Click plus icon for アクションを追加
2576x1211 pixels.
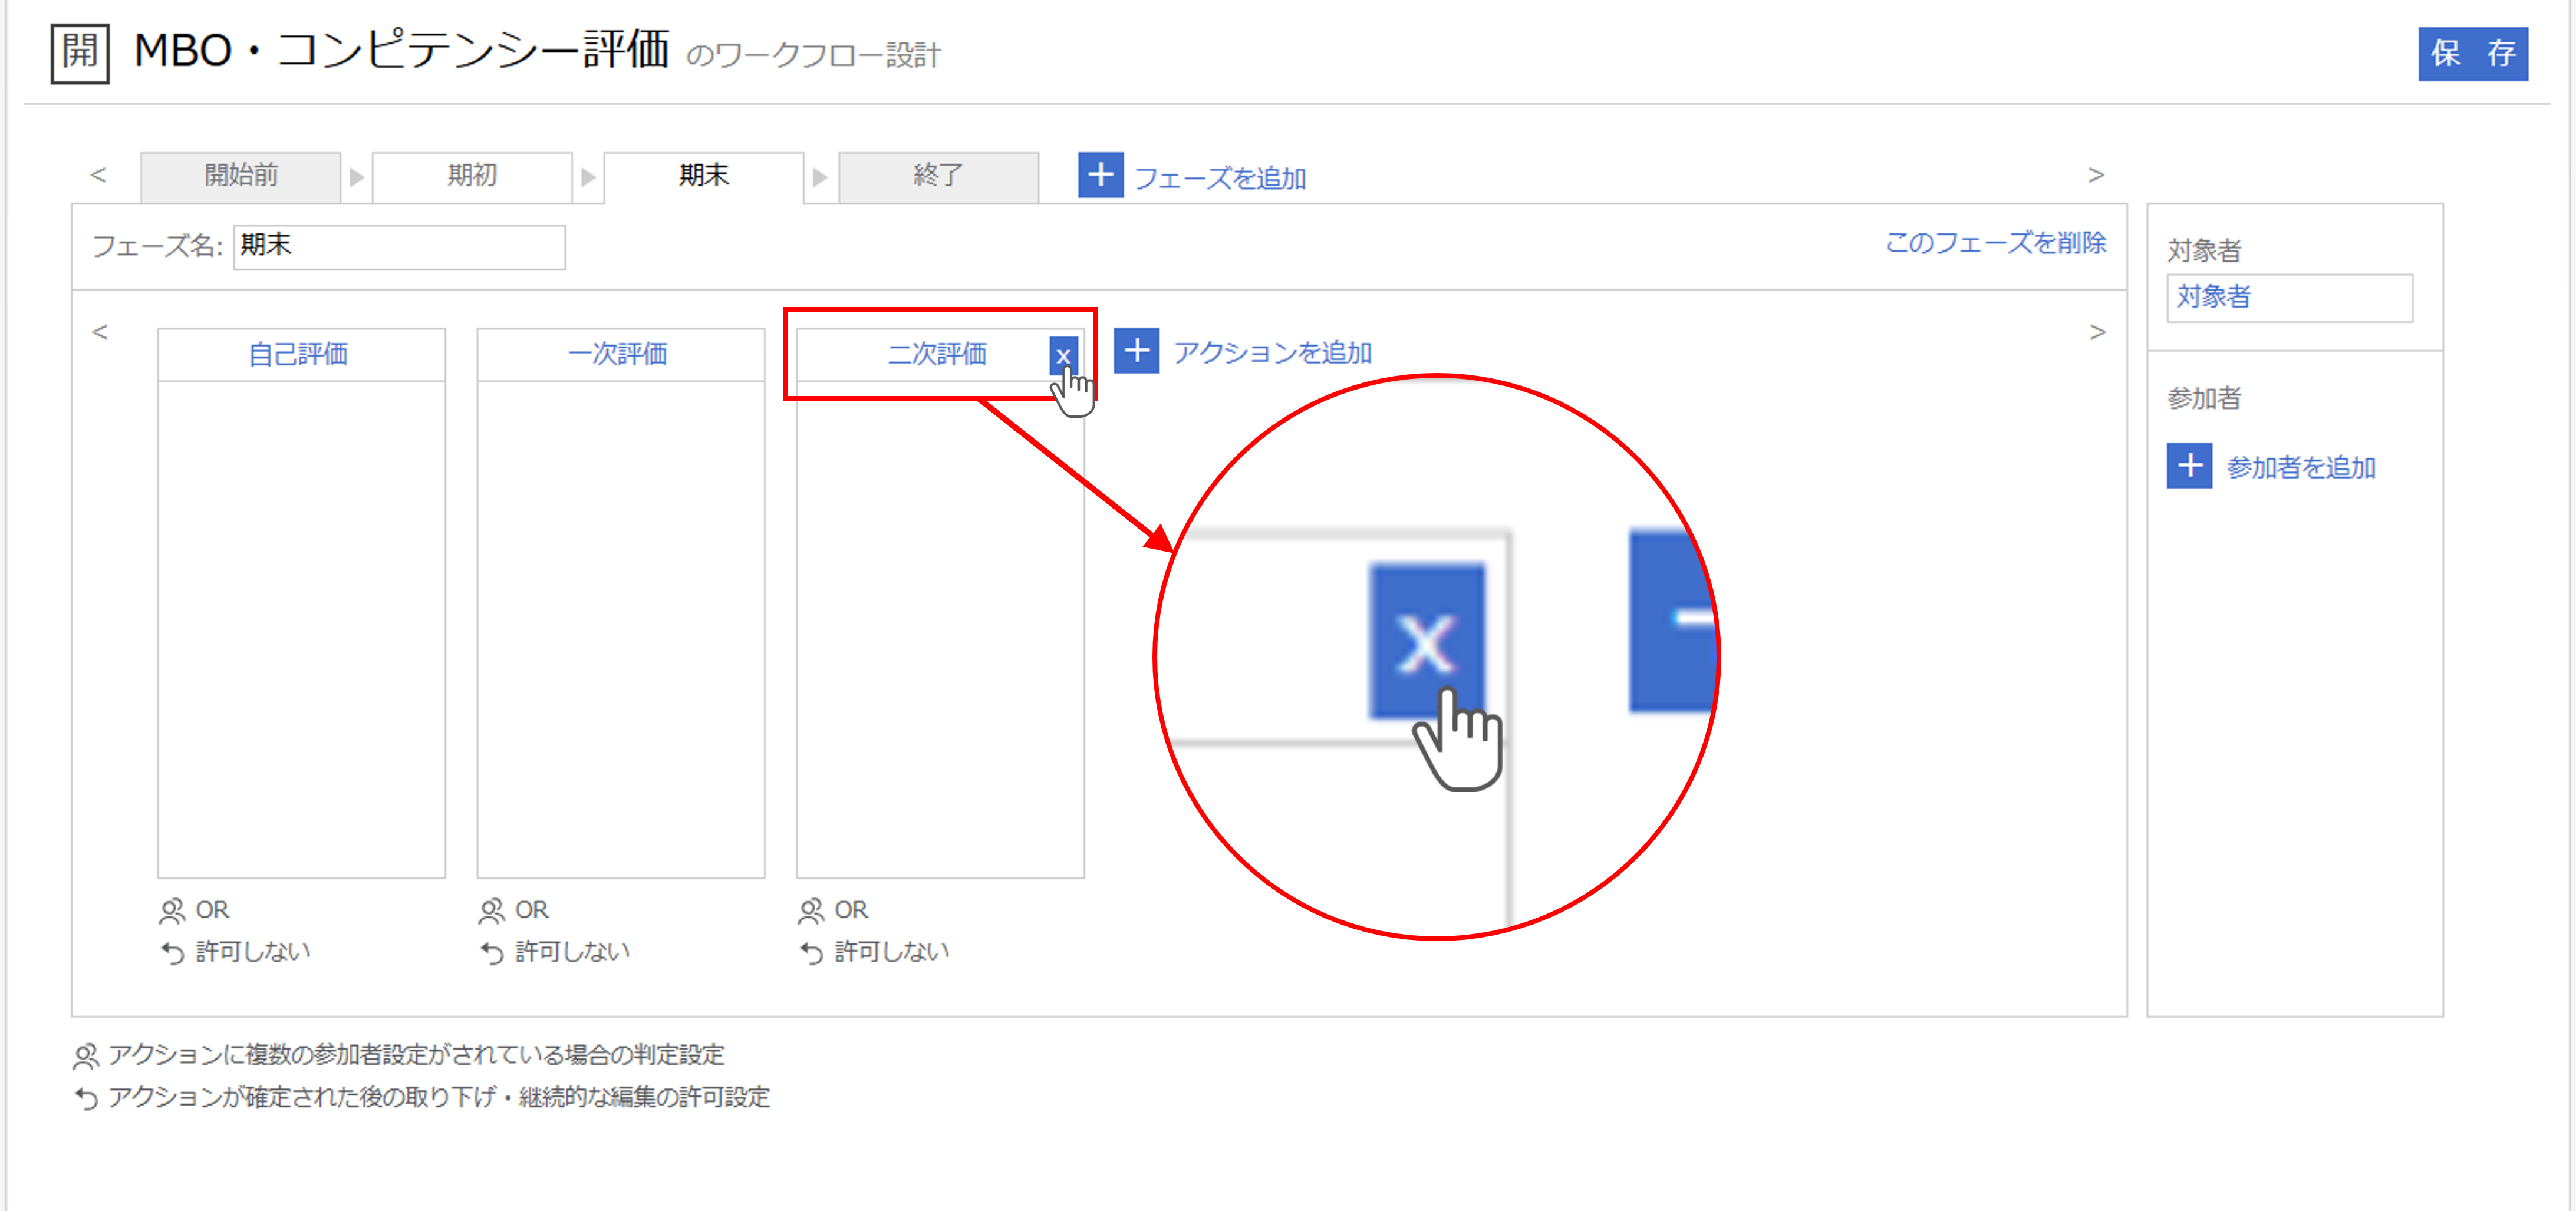(x=1136, y=351)
